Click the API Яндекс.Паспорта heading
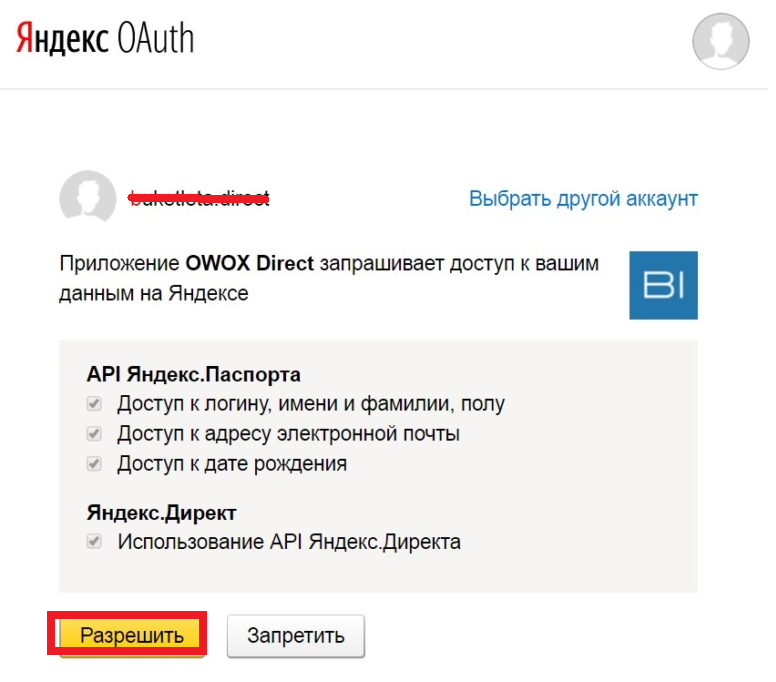Viewport: 776px width, 682px height. [194, 375]
